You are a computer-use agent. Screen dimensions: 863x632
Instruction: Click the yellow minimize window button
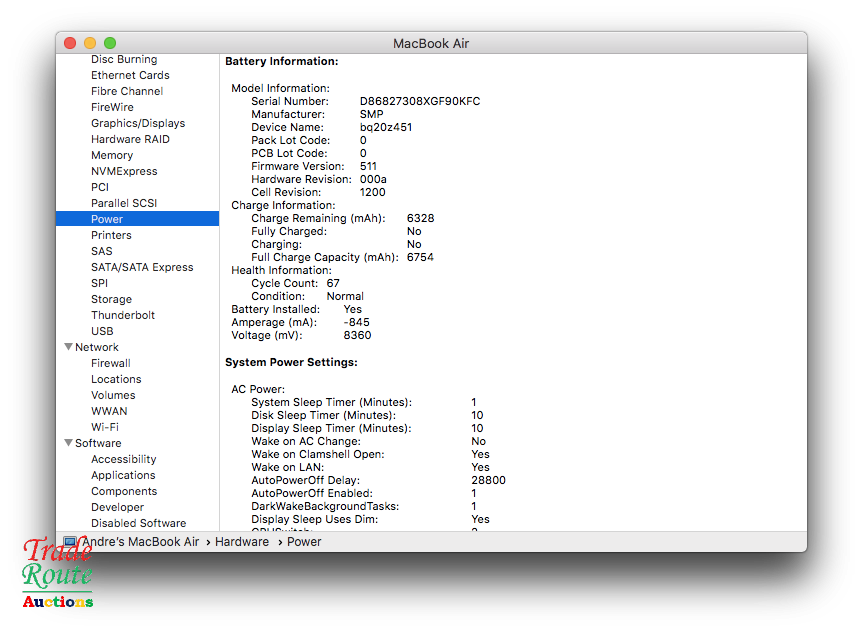pos(90,43)
